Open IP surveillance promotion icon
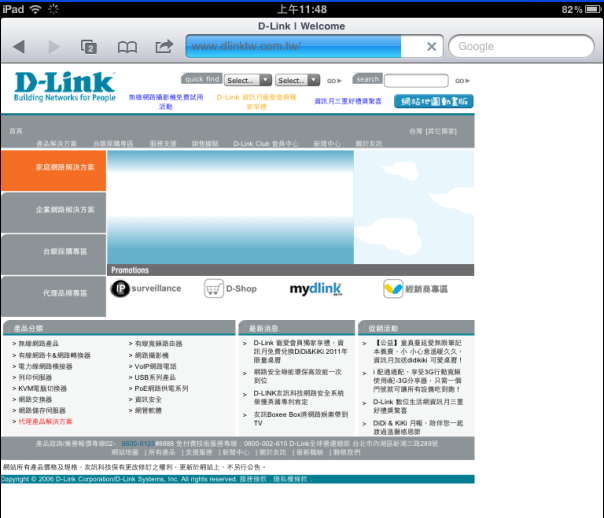The image size is (604, 518). (146, 288)
